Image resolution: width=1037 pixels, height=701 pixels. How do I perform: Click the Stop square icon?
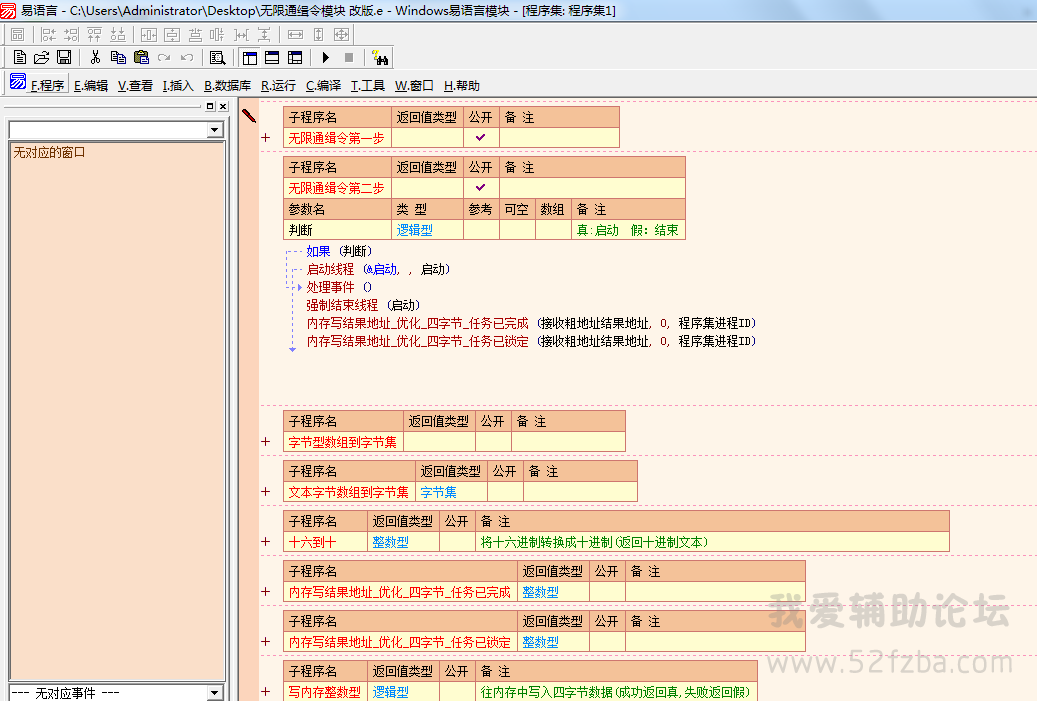coord(349,58)
